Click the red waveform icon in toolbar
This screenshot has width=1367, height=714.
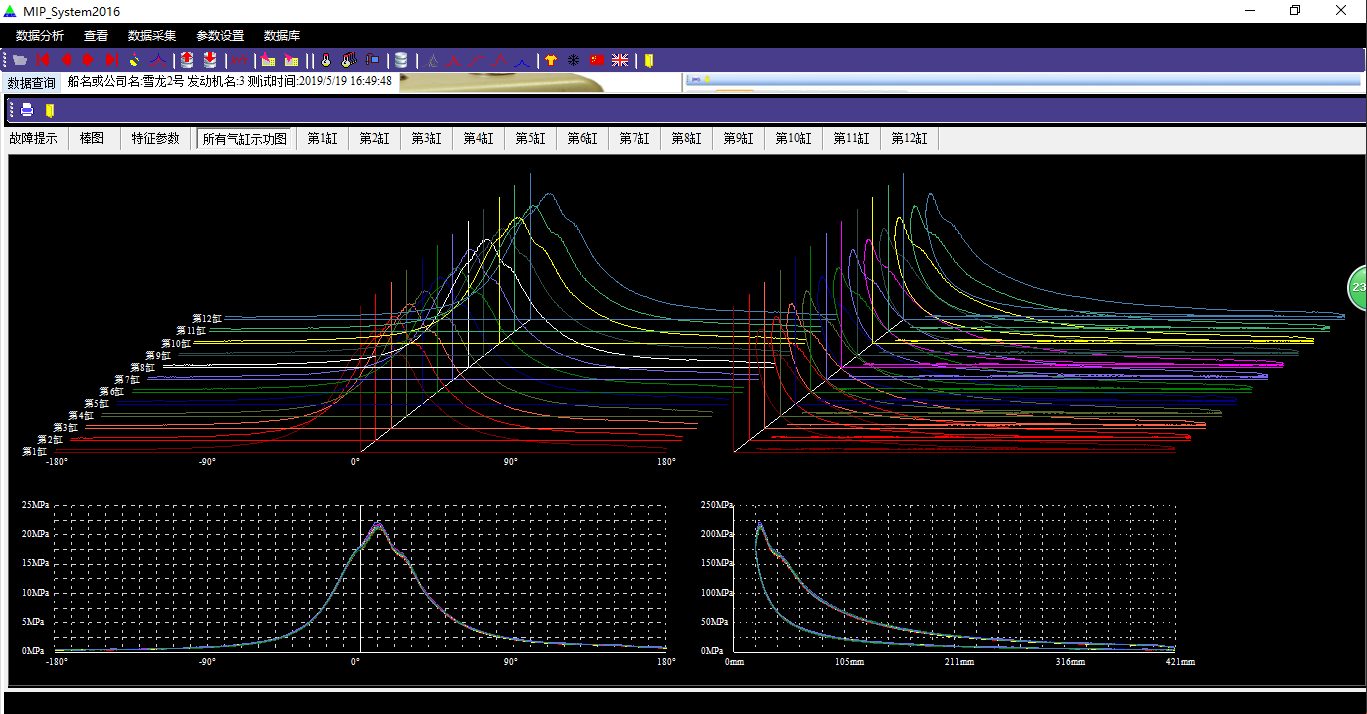pos(239,60)
